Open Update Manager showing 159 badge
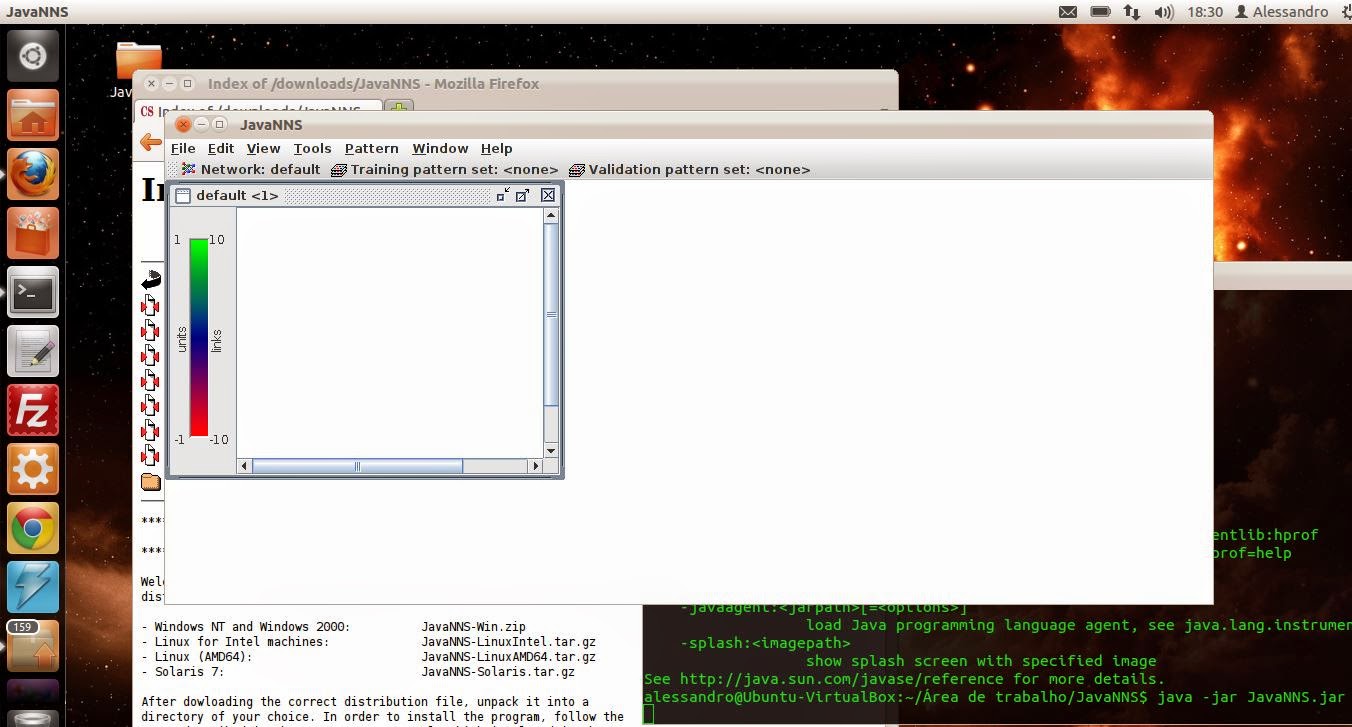This screenshot has width=1352, height=727. 33,647
